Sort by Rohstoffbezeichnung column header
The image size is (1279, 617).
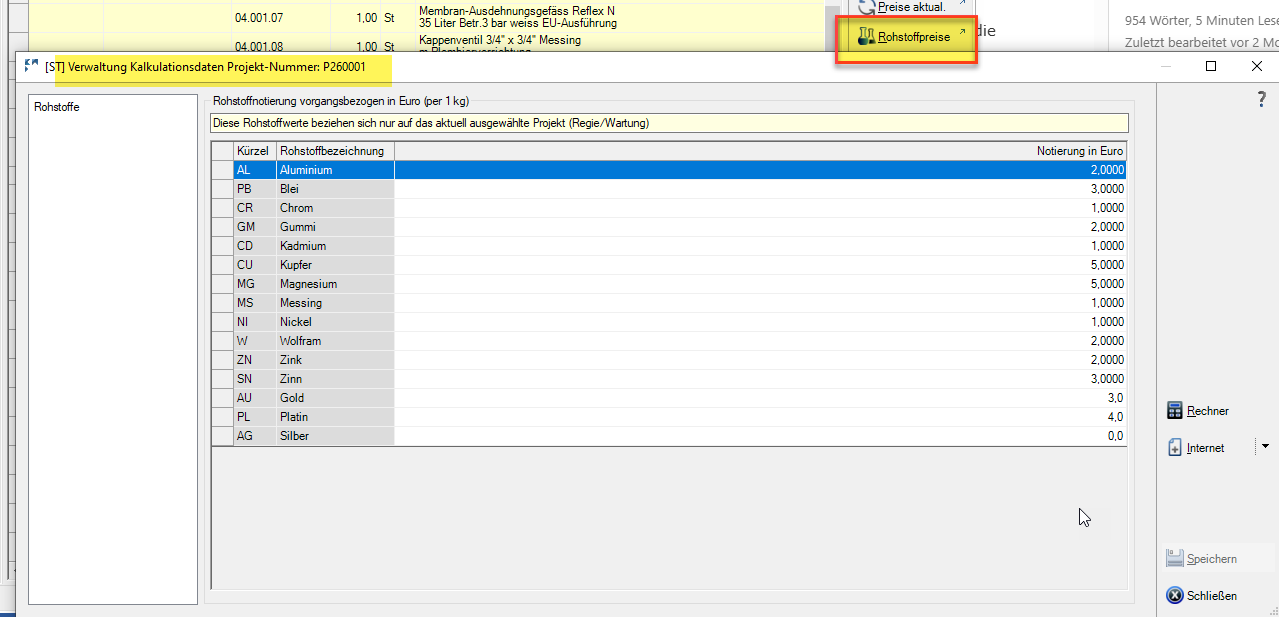[335, 151]
